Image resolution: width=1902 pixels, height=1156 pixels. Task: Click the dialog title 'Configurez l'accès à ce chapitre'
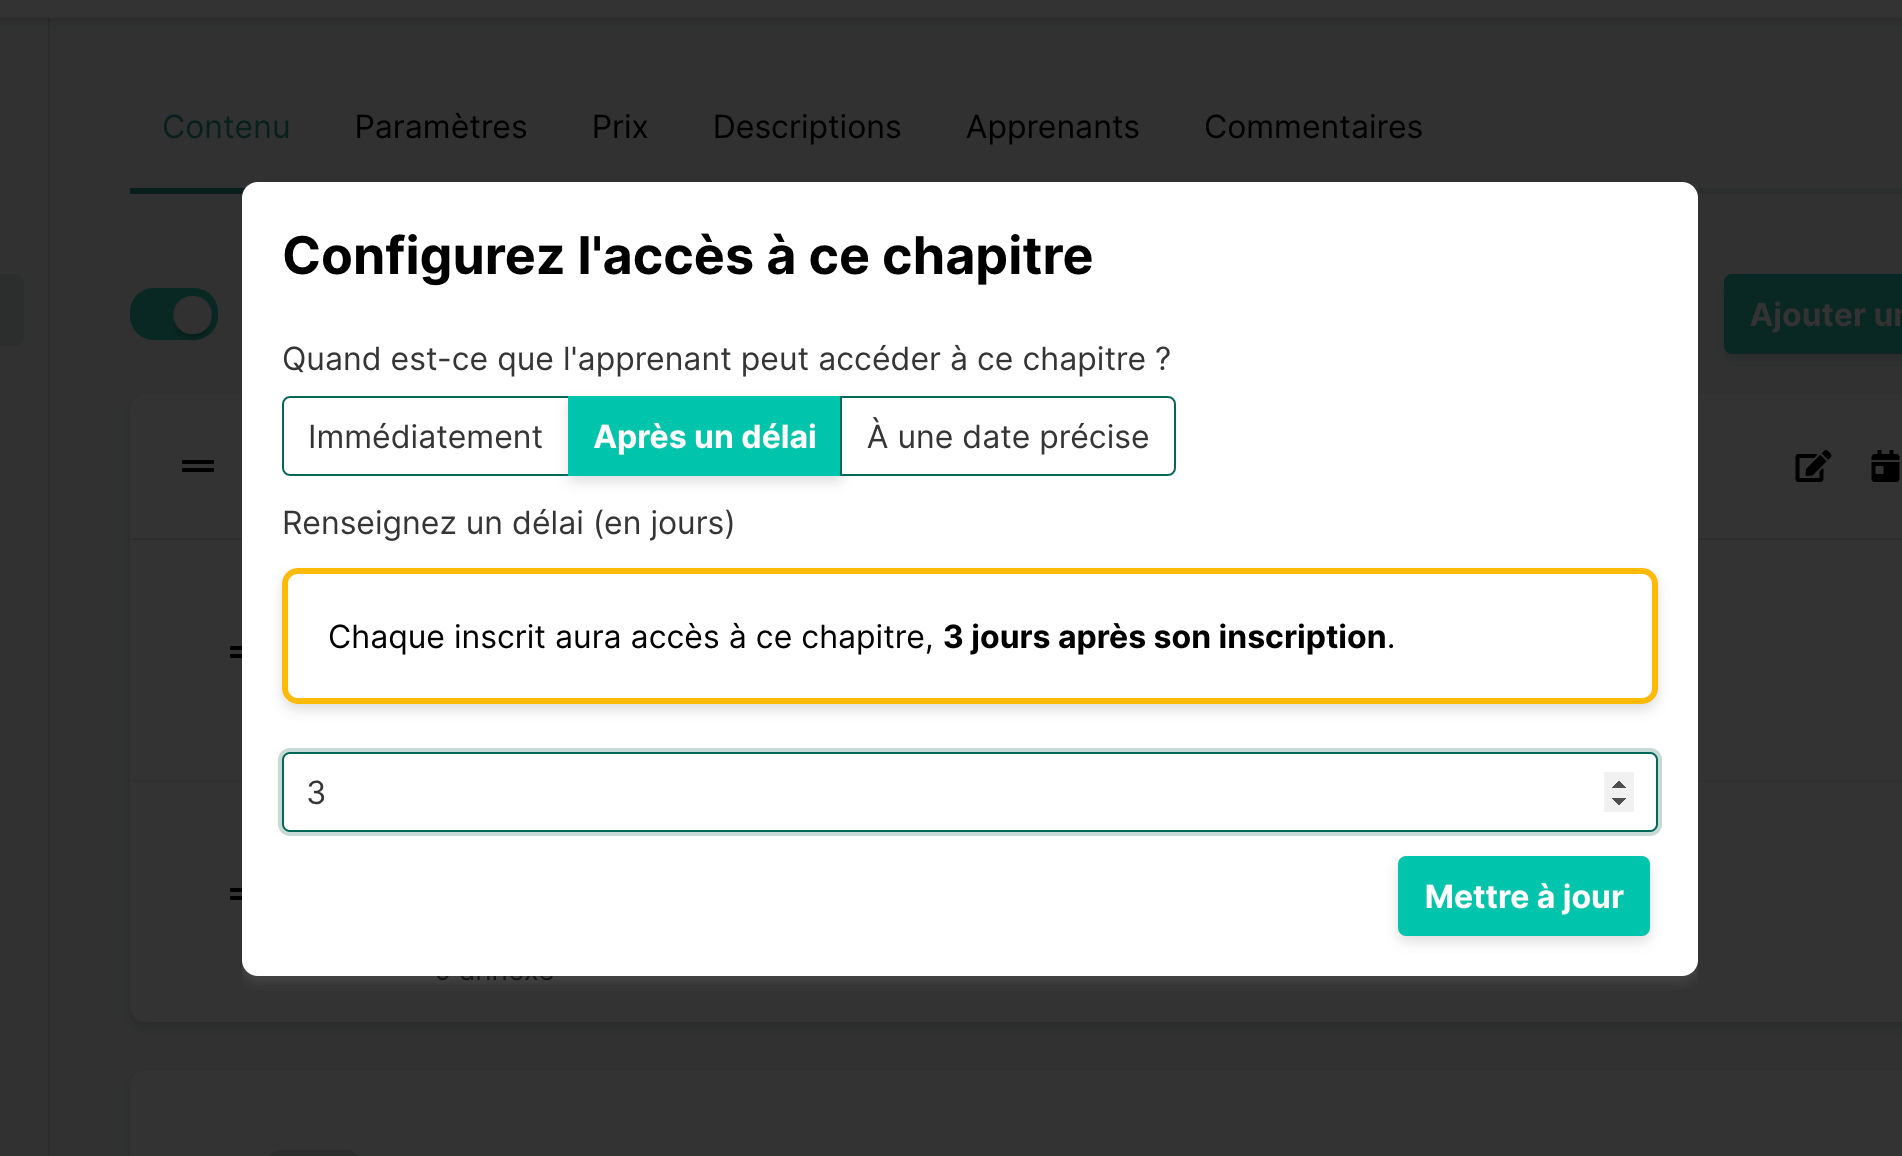[688, 256]
